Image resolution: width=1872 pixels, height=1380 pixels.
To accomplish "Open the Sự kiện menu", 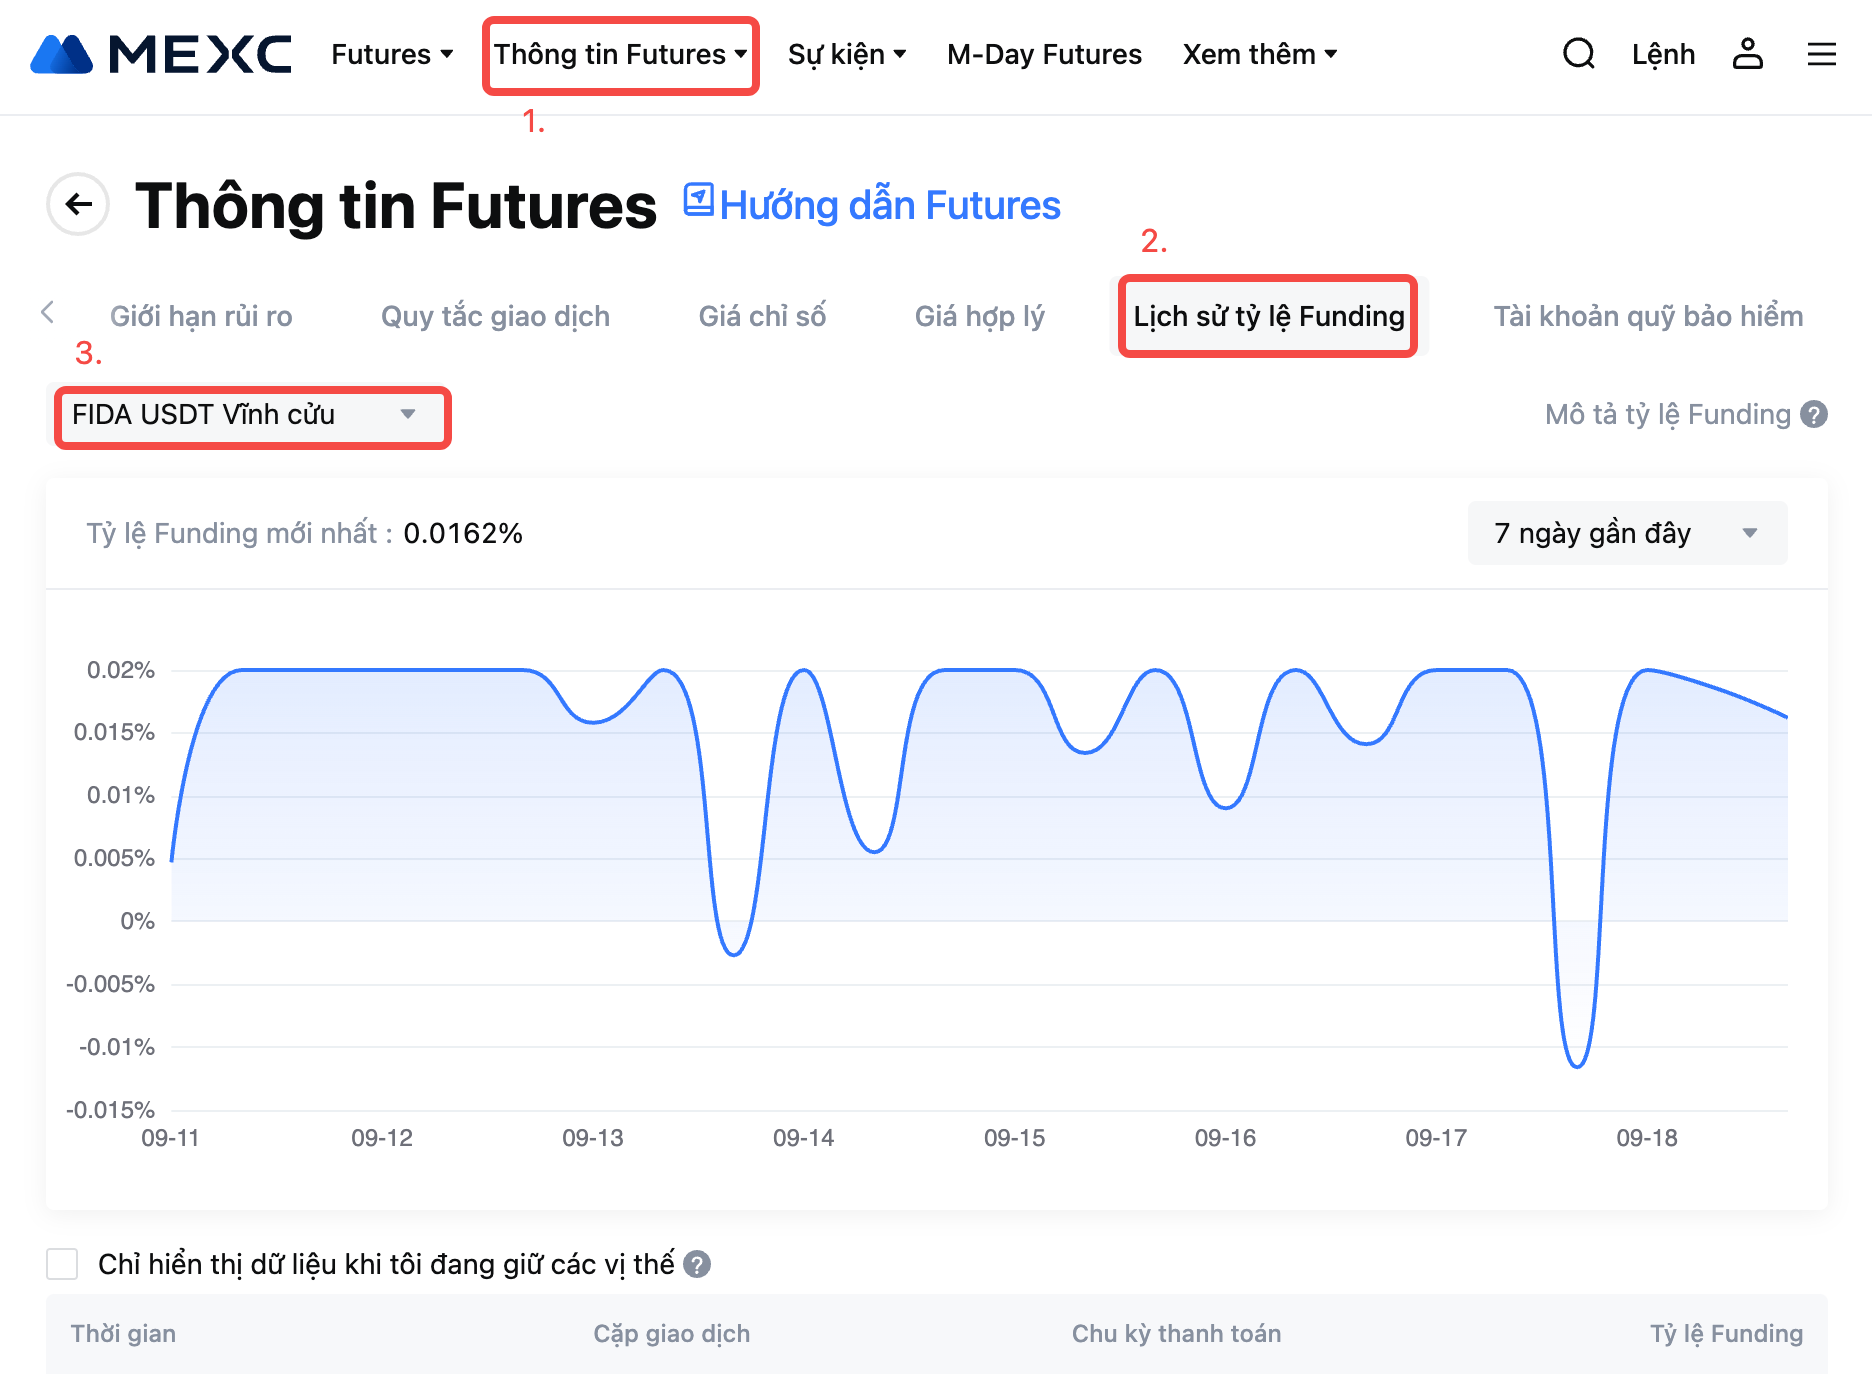I will point(846,55).
